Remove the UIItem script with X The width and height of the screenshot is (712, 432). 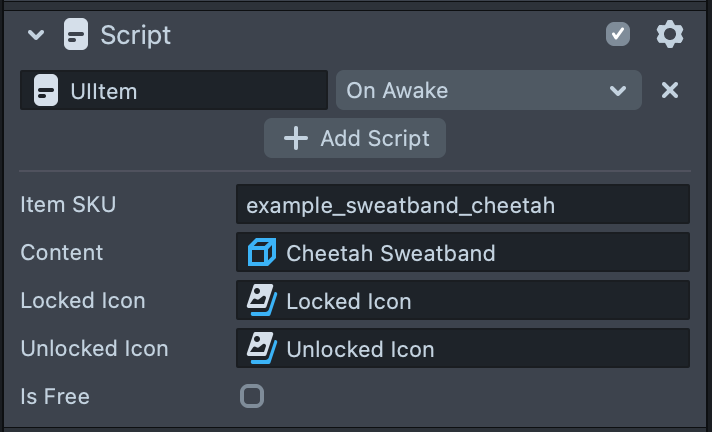coord(670,91)
